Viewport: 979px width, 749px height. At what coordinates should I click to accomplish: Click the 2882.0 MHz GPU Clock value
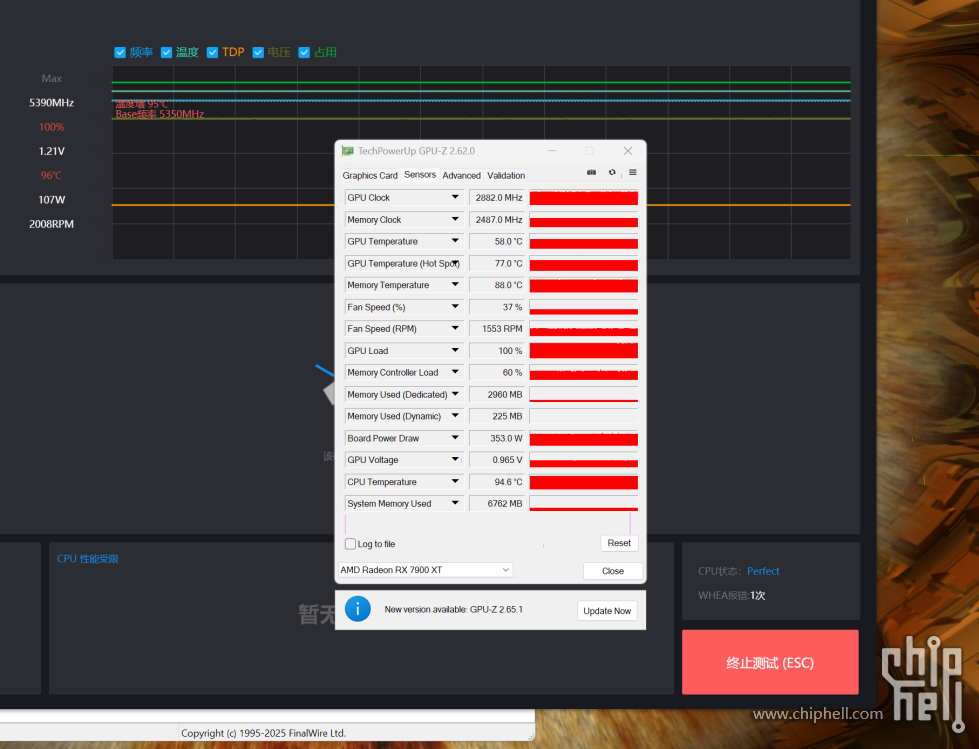click(499, 197)
